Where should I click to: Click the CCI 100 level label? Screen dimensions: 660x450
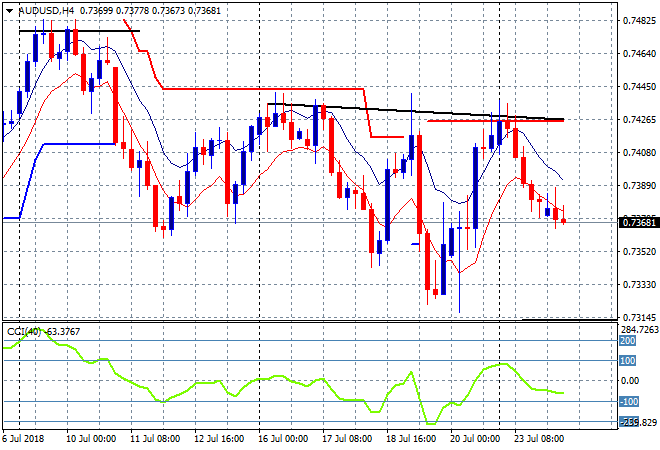628,361
